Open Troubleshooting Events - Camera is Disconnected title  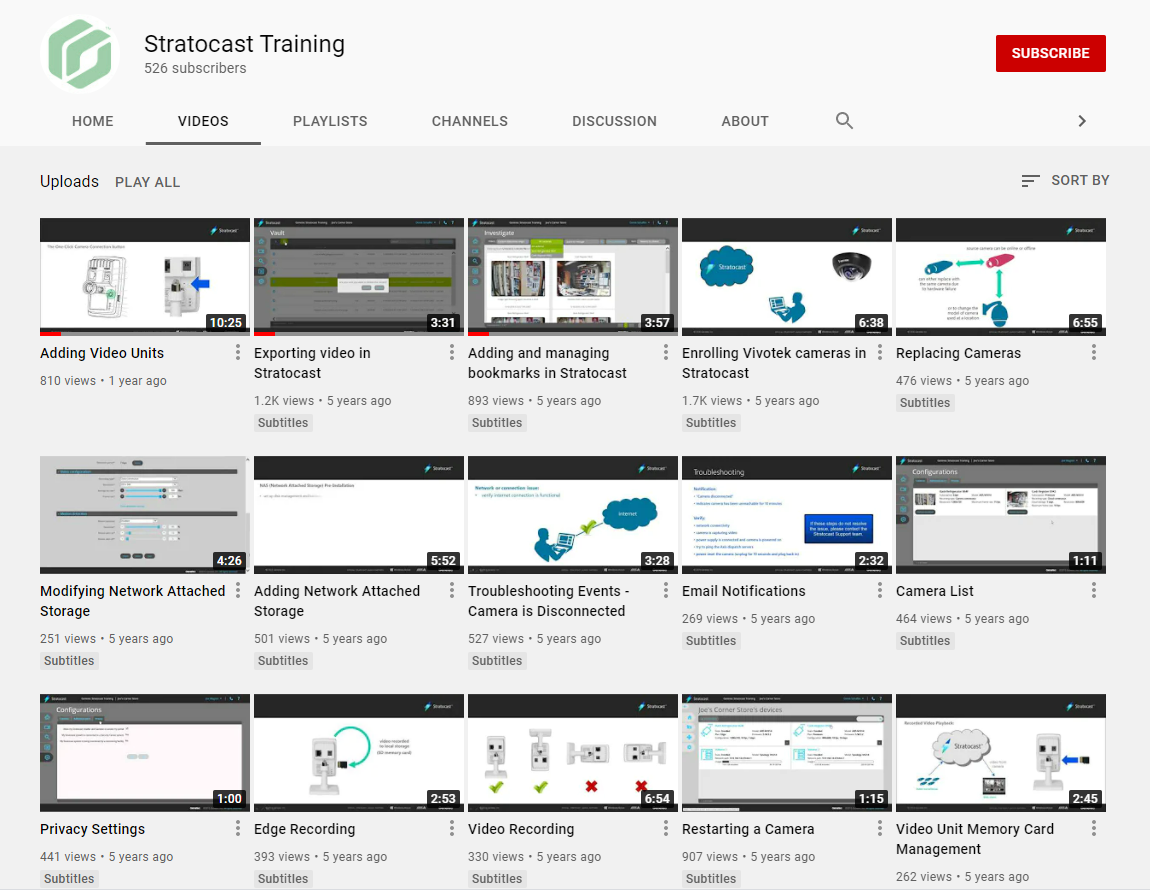pyautogui.click(x=548, y=601)
